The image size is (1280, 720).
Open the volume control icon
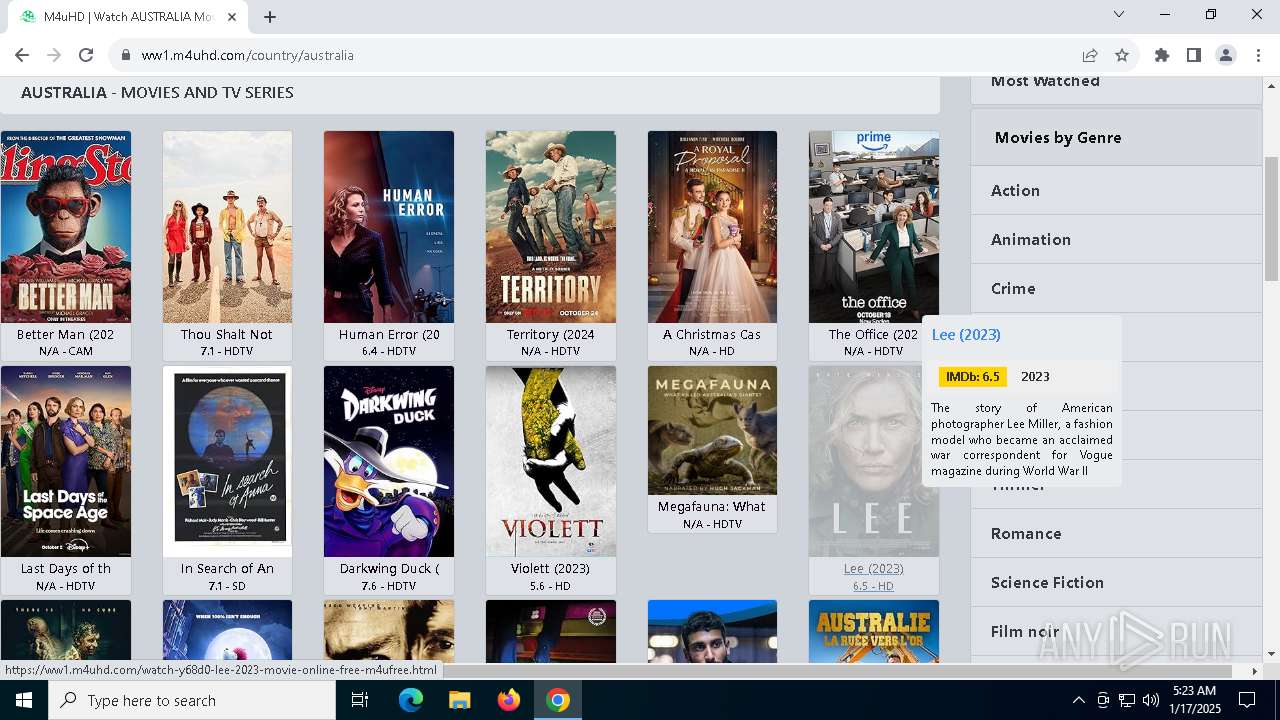point(1151,700)
